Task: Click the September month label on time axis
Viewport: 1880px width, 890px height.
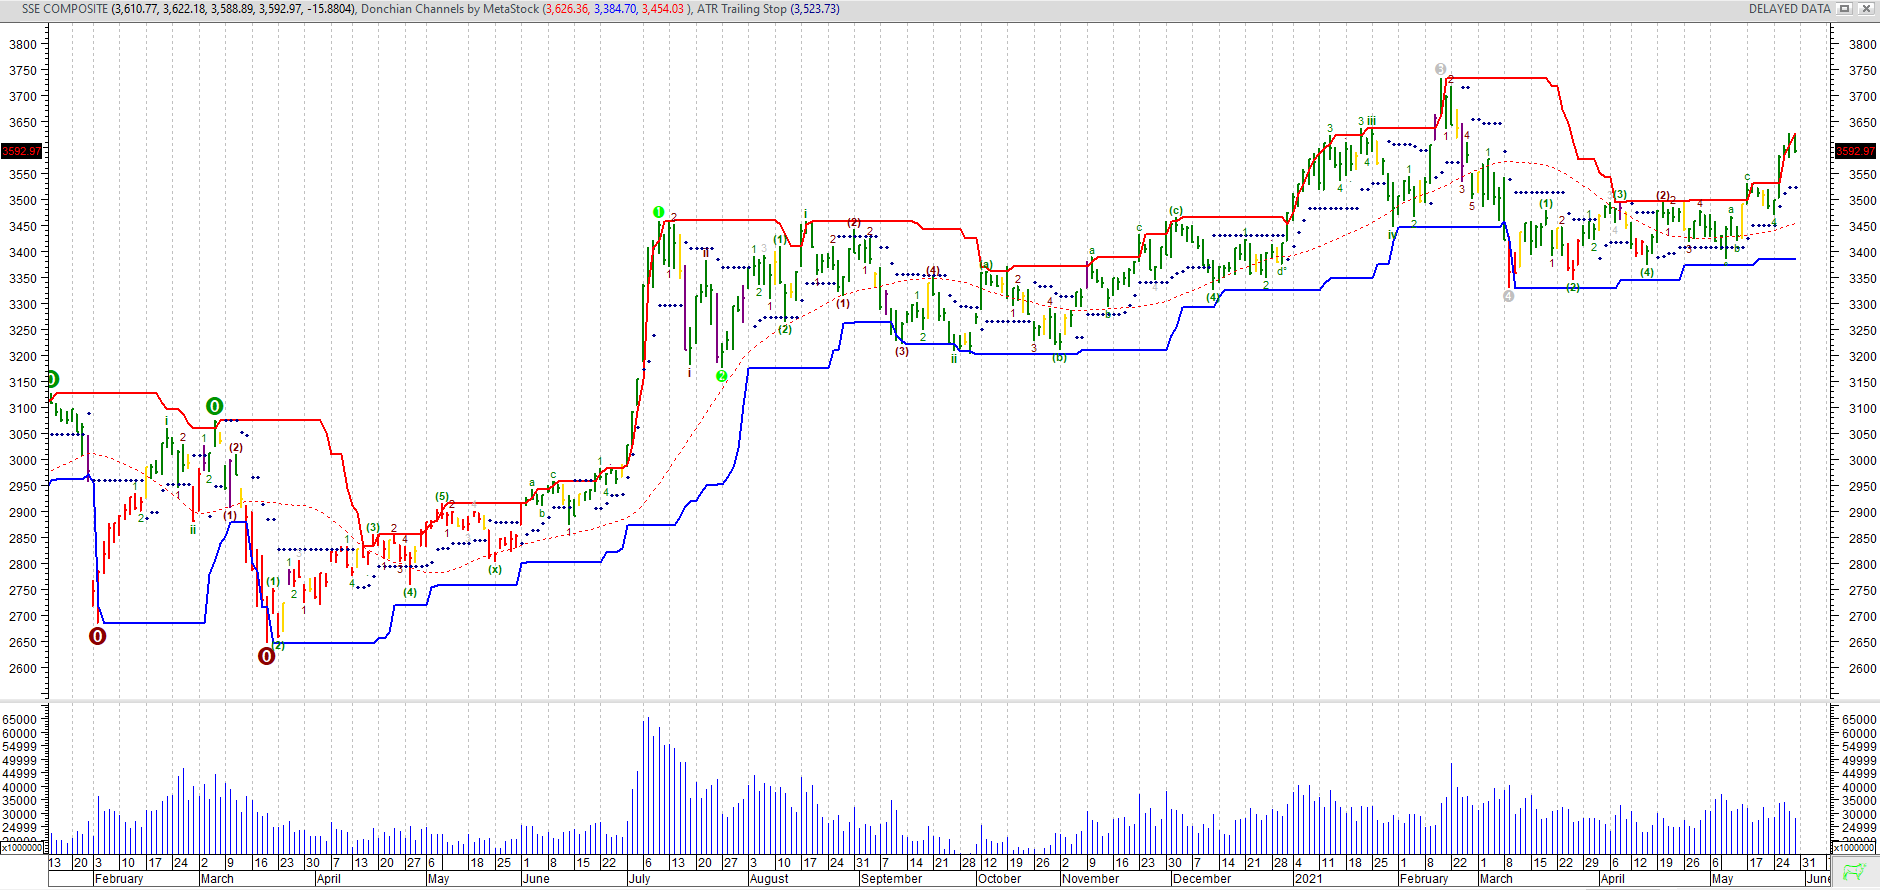Action: click(891, 879)
